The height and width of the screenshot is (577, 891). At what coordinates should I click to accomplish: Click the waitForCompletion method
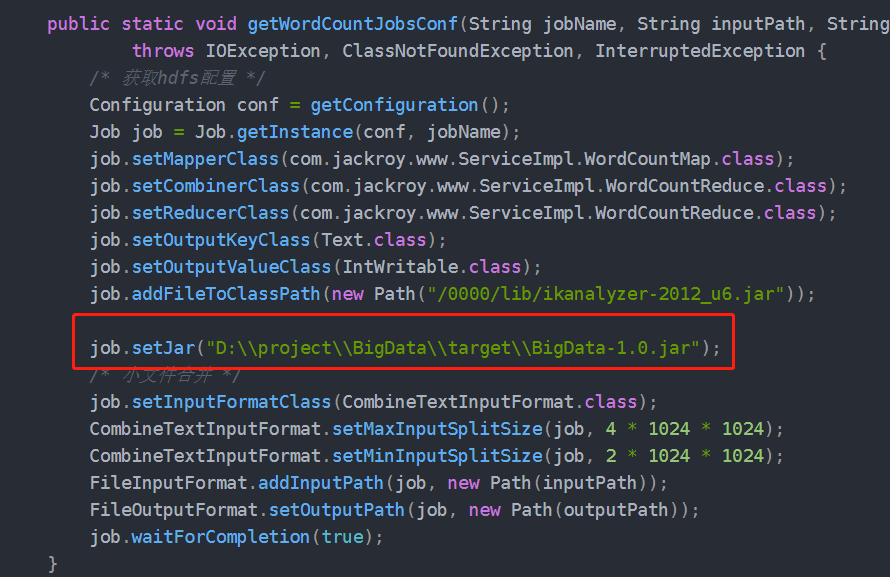pyautogui.click(x=221, y=537)
